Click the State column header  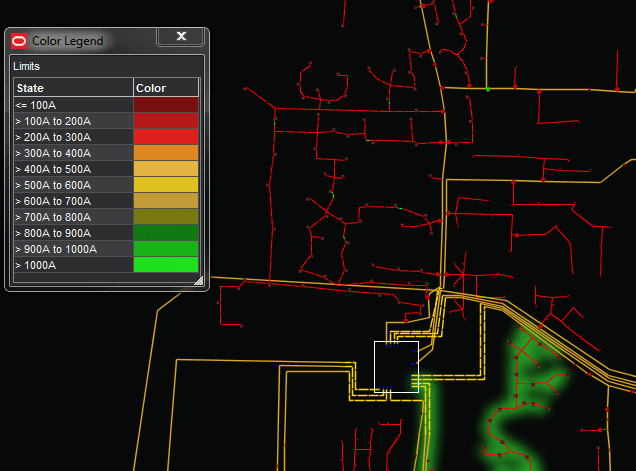click(73, 88)
